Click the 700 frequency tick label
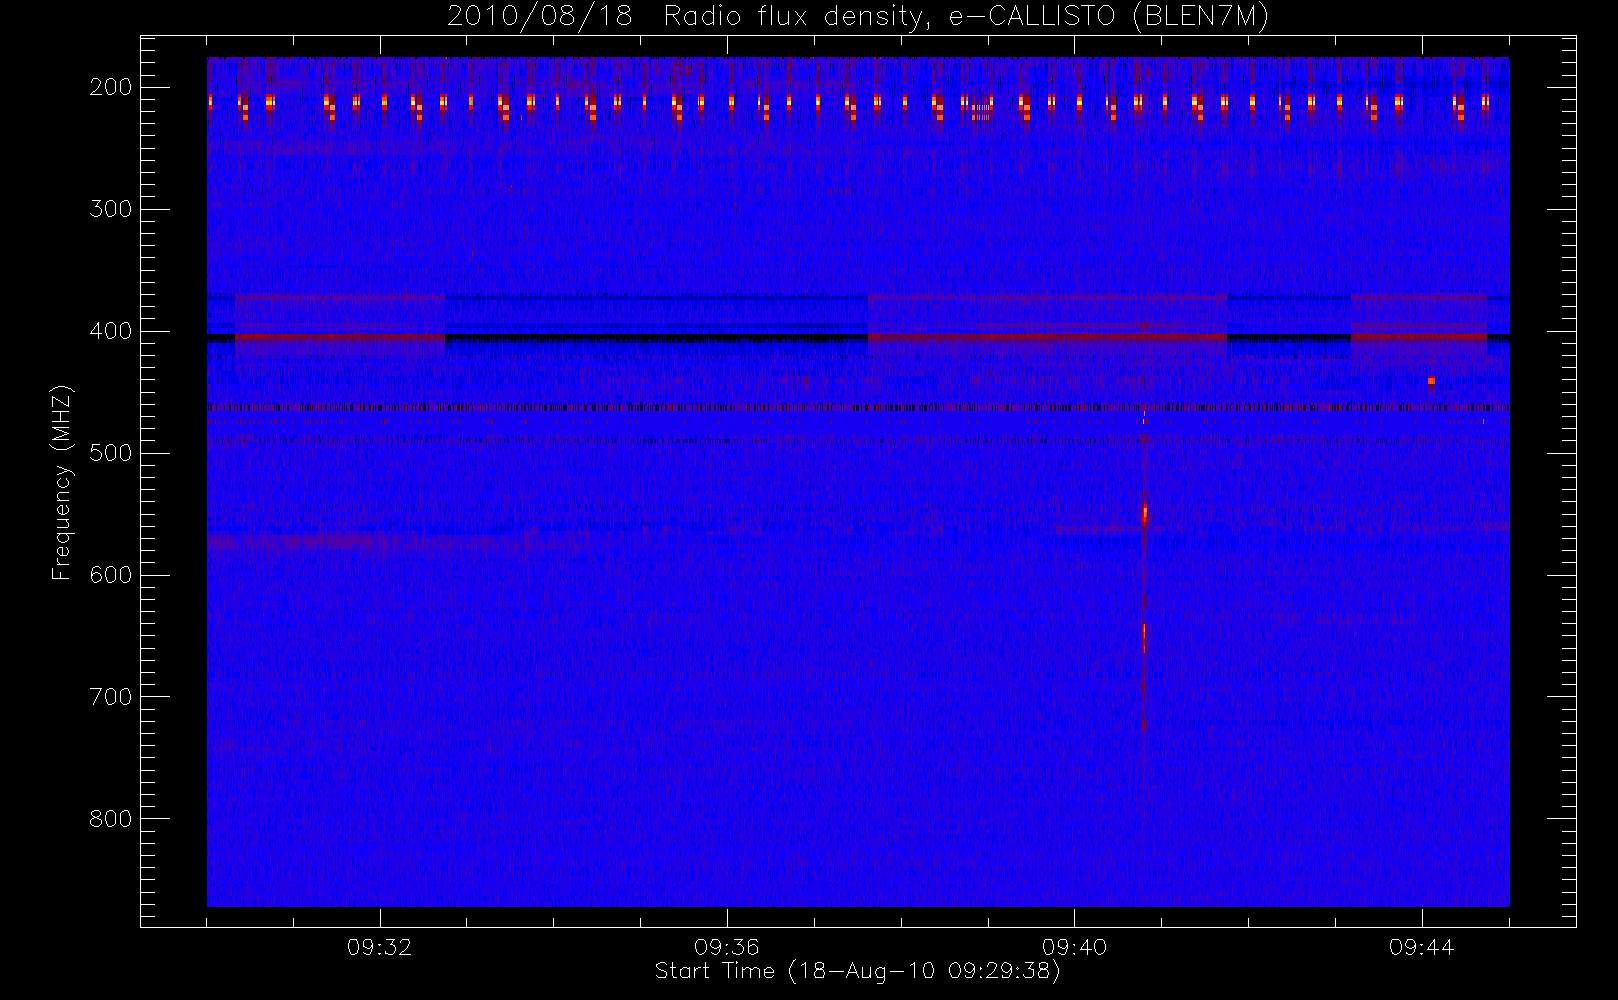The height and width of the screenshot is (1000, 1618). 111,697
